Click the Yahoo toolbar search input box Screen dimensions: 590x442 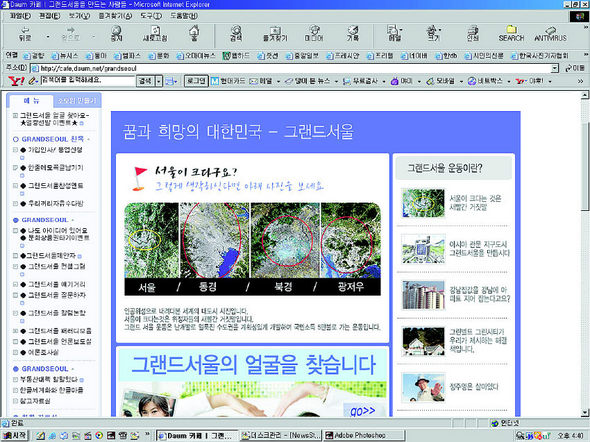click(x=87, y=81)
